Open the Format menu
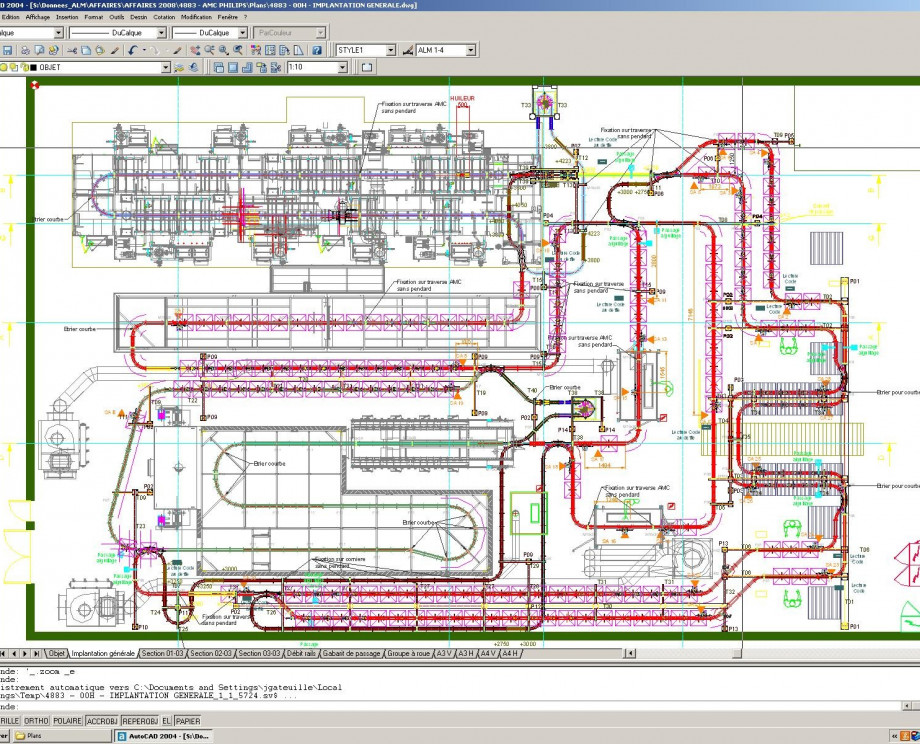920x744 pixels. point(94,17)
